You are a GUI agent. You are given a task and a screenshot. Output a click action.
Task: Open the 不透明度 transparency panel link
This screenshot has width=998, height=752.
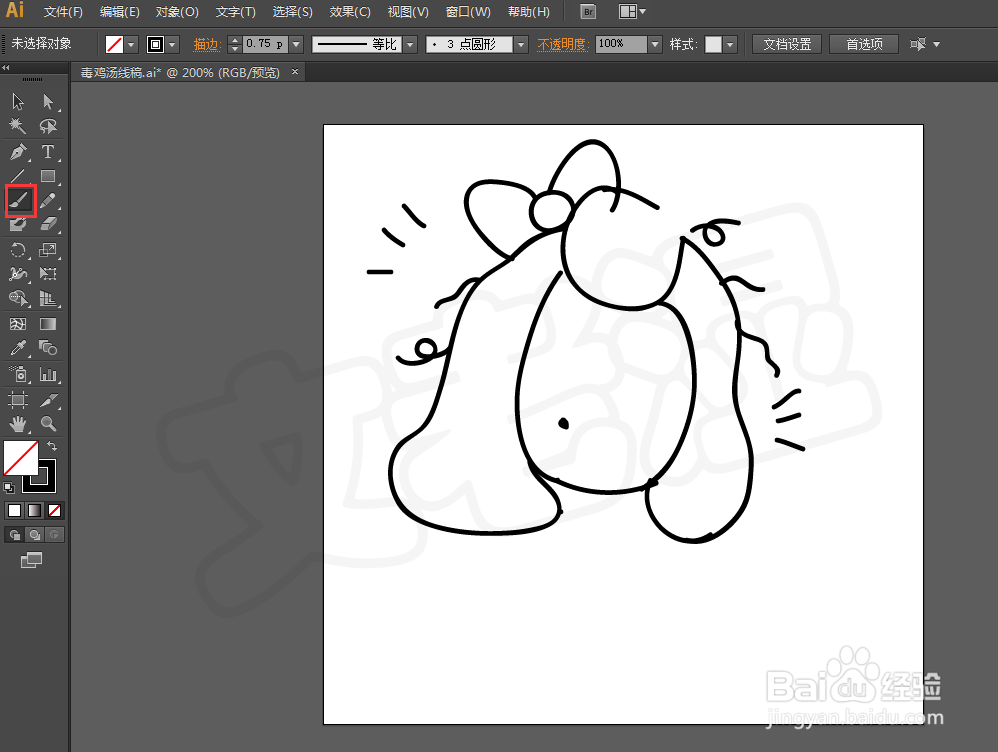pos(561,45)
